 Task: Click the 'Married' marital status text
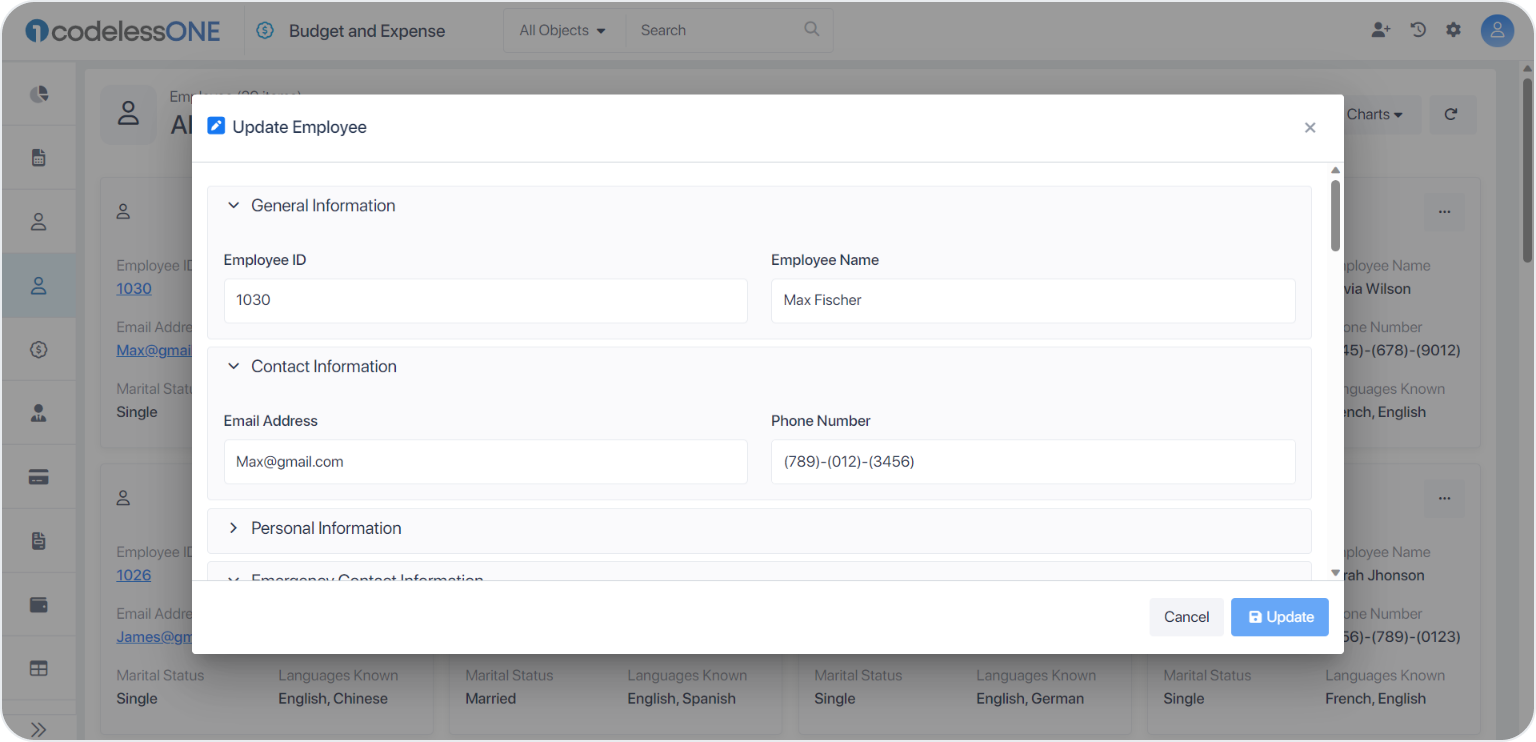coord(491,699)
